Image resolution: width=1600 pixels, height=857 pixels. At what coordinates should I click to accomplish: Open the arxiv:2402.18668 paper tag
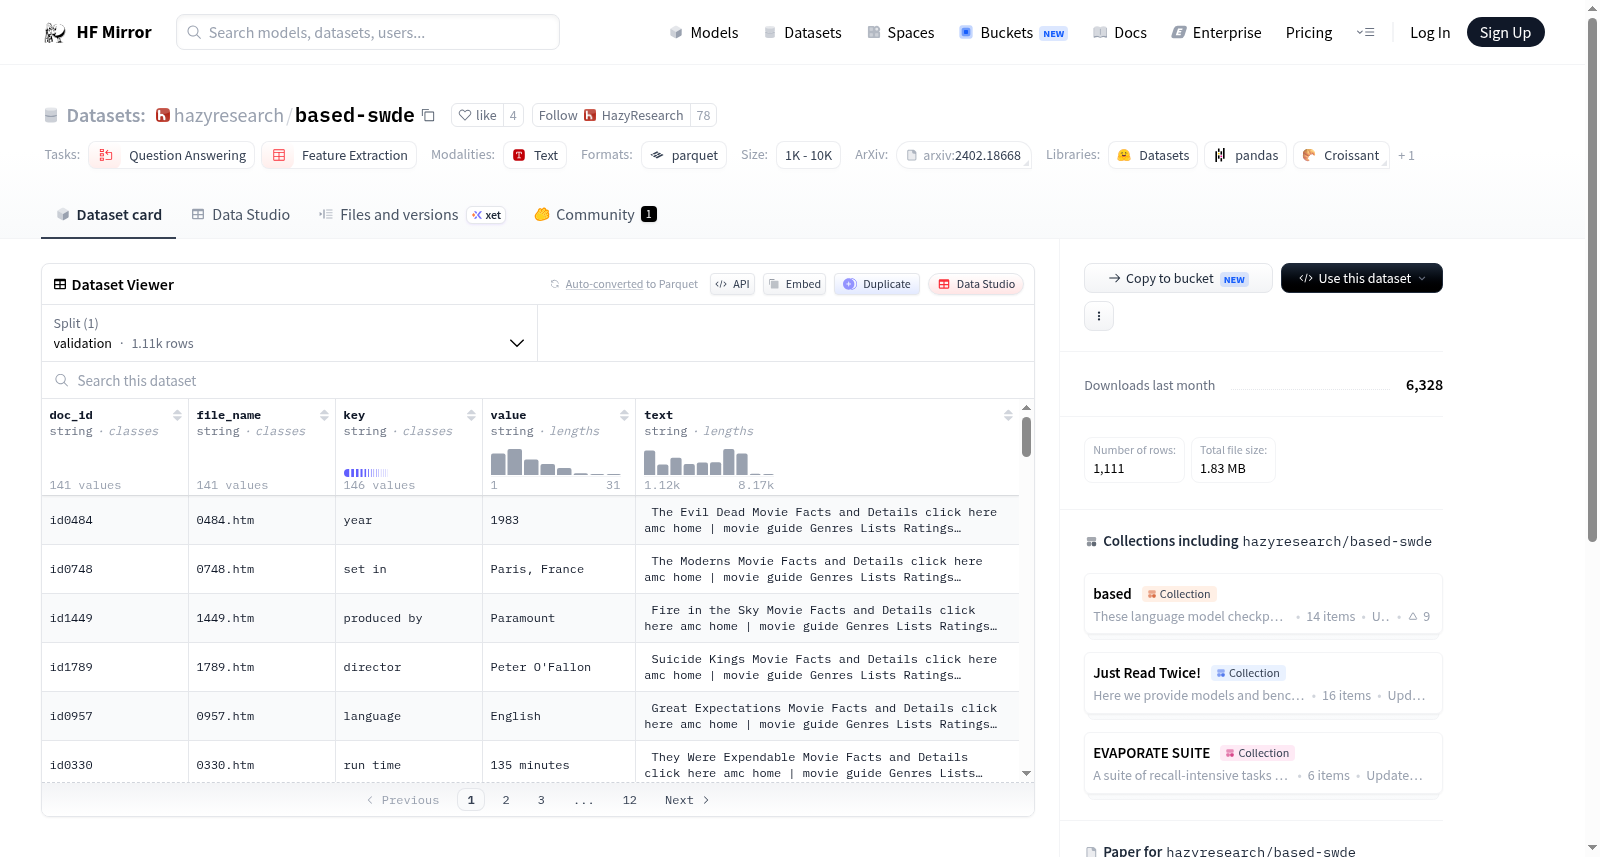tap(964, 155)
